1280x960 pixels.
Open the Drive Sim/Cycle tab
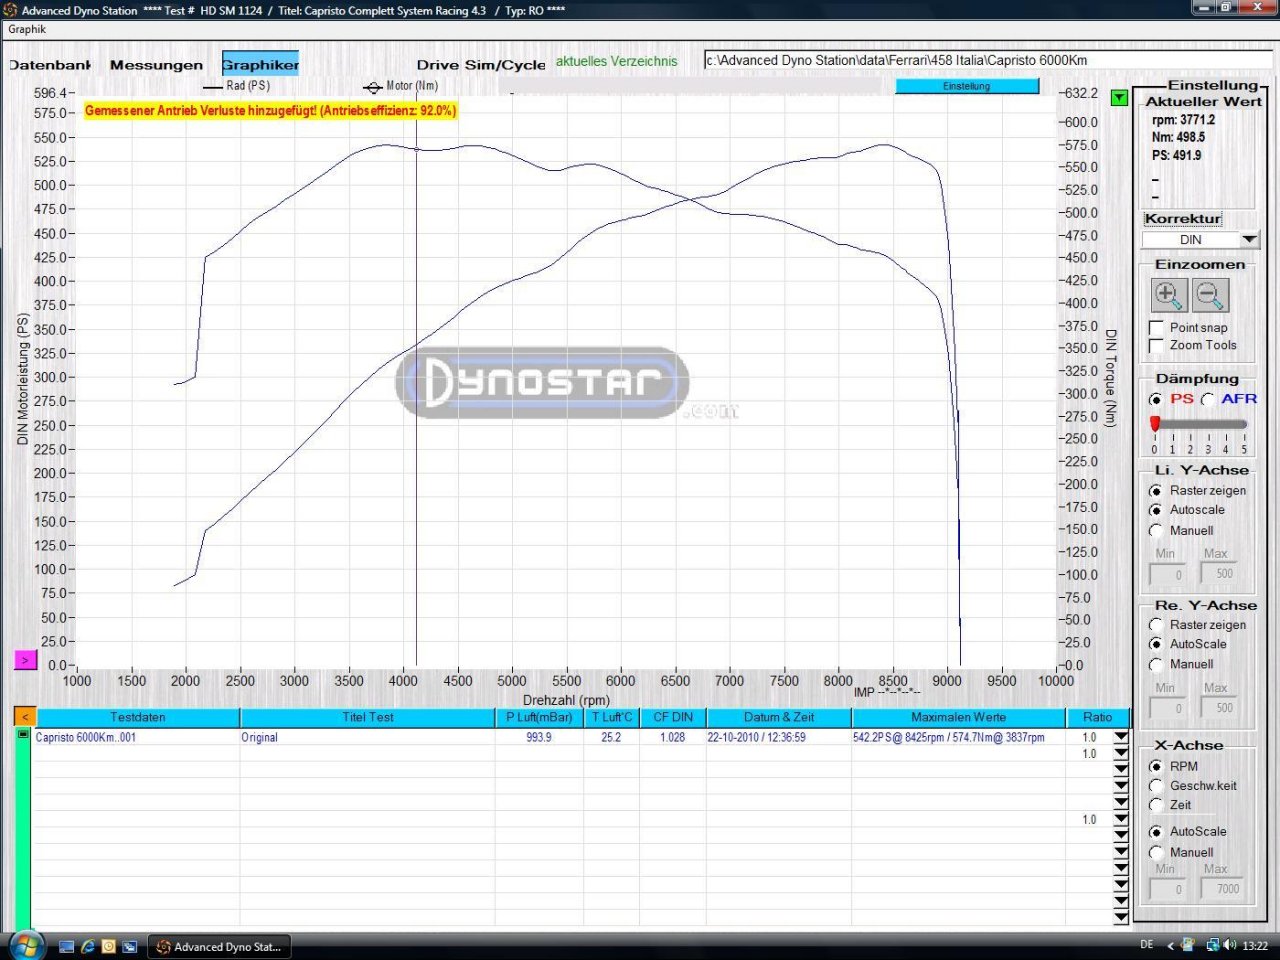click(481, 65)
